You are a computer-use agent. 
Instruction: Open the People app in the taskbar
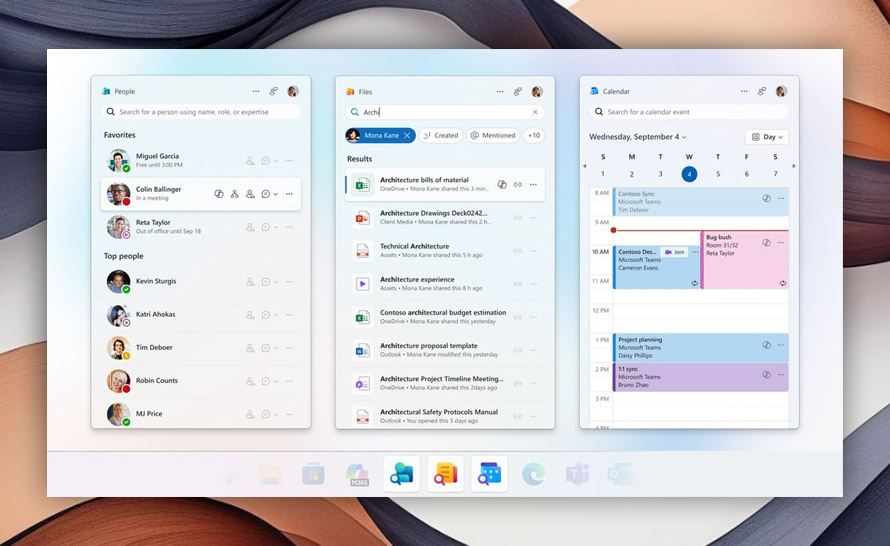(402, 474)
